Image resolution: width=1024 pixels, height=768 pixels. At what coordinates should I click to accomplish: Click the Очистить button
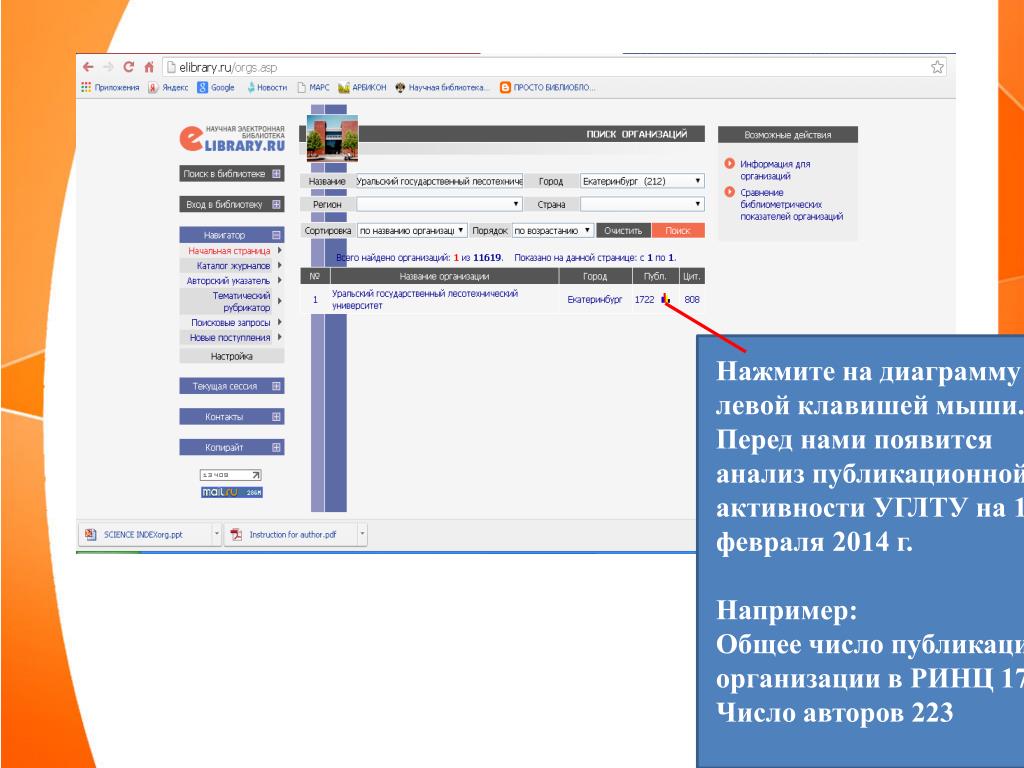624,231
